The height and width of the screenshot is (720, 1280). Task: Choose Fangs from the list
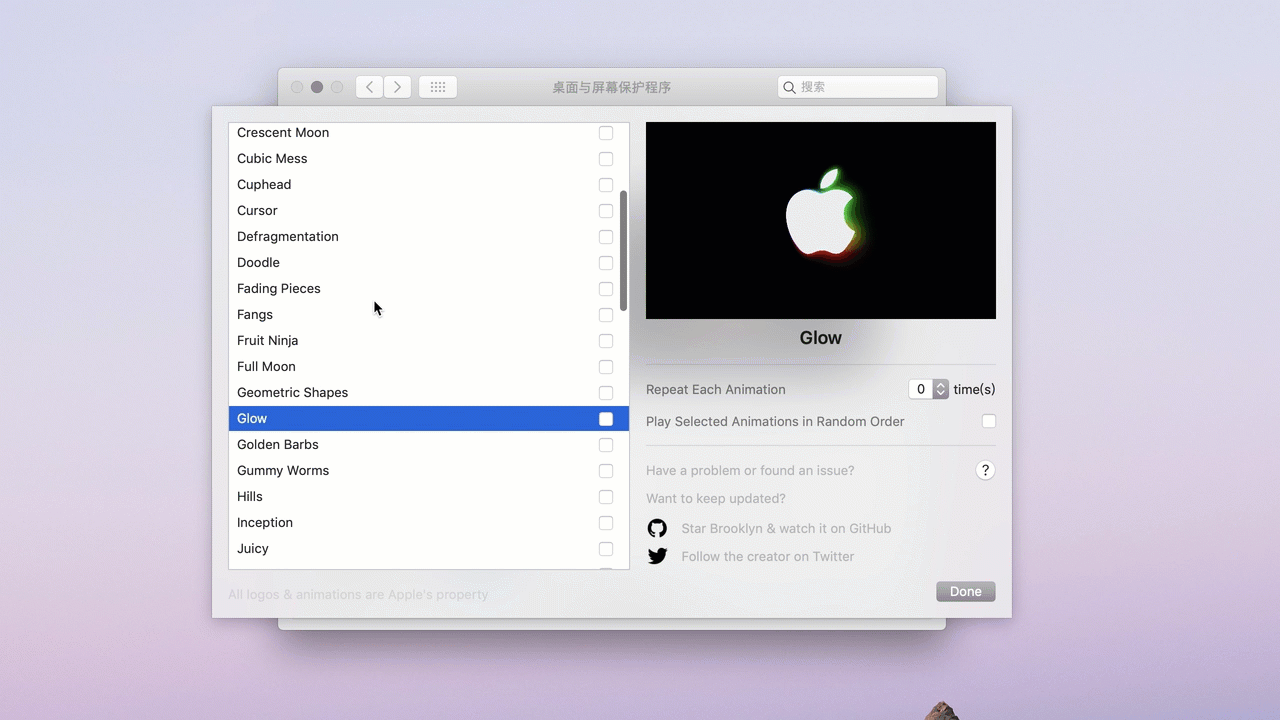coord(429,315)
